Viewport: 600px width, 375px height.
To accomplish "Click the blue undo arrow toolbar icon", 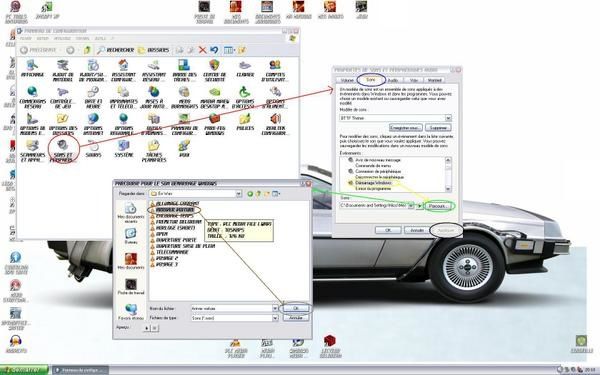I will (214, 50).
